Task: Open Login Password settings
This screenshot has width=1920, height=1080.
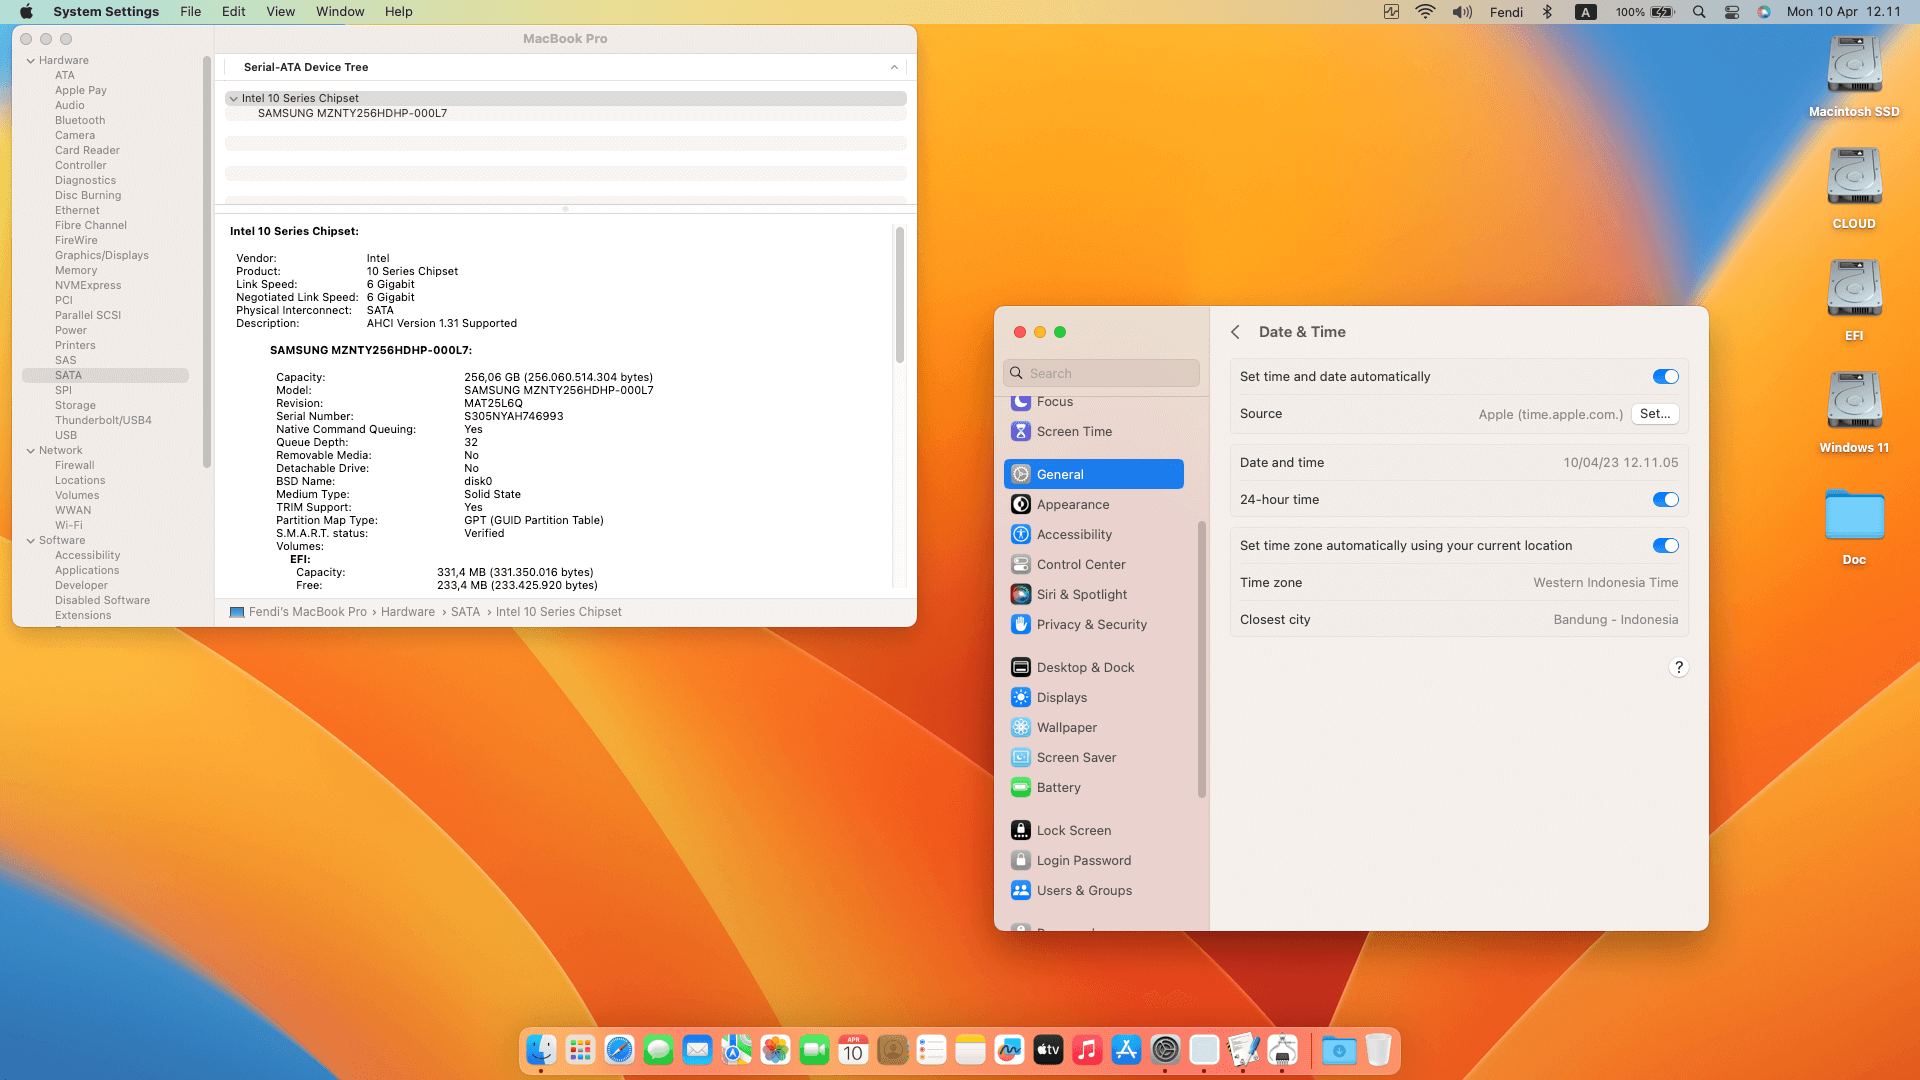Action: 1094,860
